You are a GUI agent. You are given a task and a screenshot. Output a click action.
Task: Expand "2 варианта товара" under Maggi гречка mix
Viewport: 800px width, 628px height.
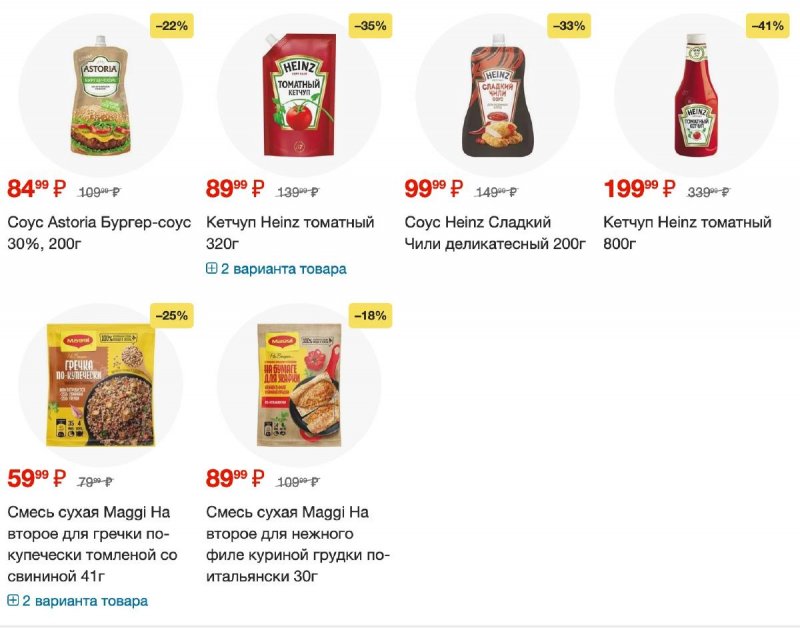coord(78,601)
